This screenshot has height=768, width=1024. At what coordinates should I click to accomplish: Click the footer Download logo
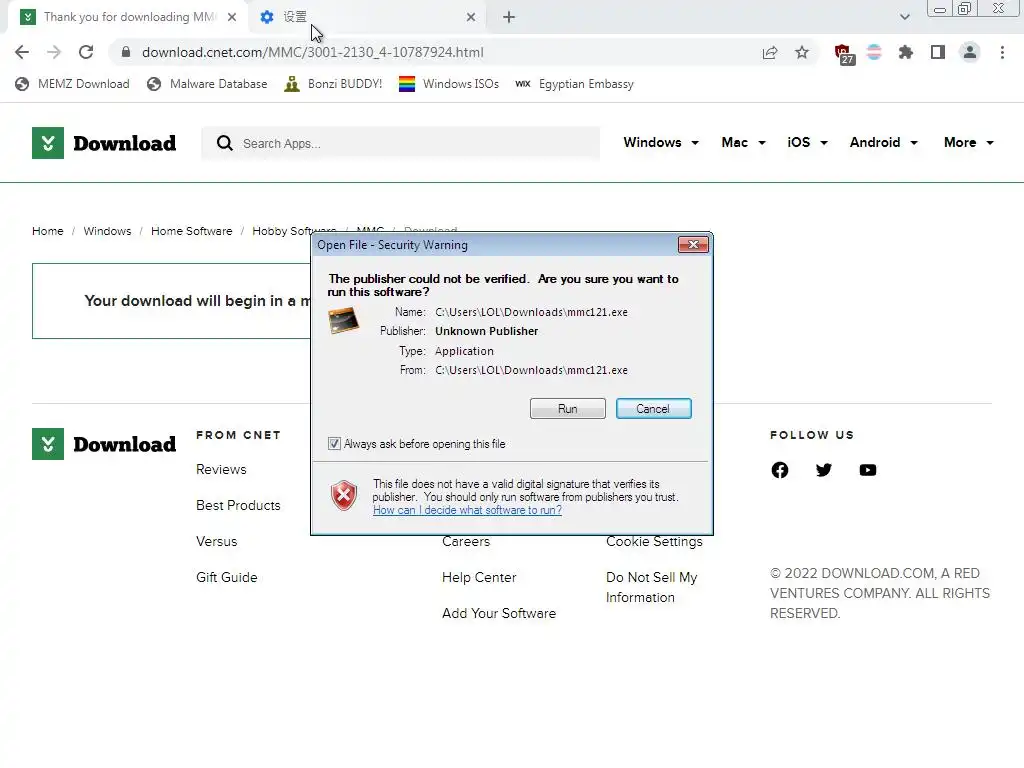[x=104, y=444]
